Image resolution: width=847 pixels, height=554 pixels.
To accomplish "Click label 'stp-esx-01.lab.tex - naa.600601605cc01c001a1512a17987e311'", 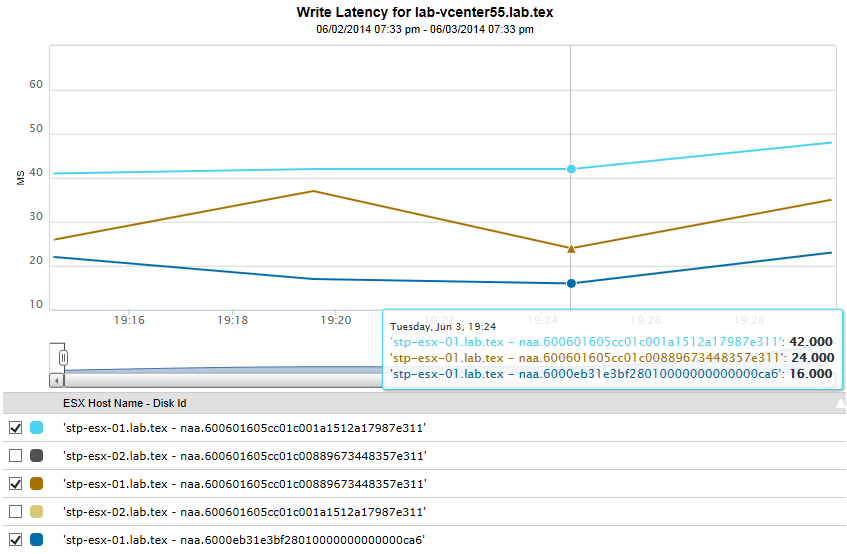I will click(x=245, y=428).
